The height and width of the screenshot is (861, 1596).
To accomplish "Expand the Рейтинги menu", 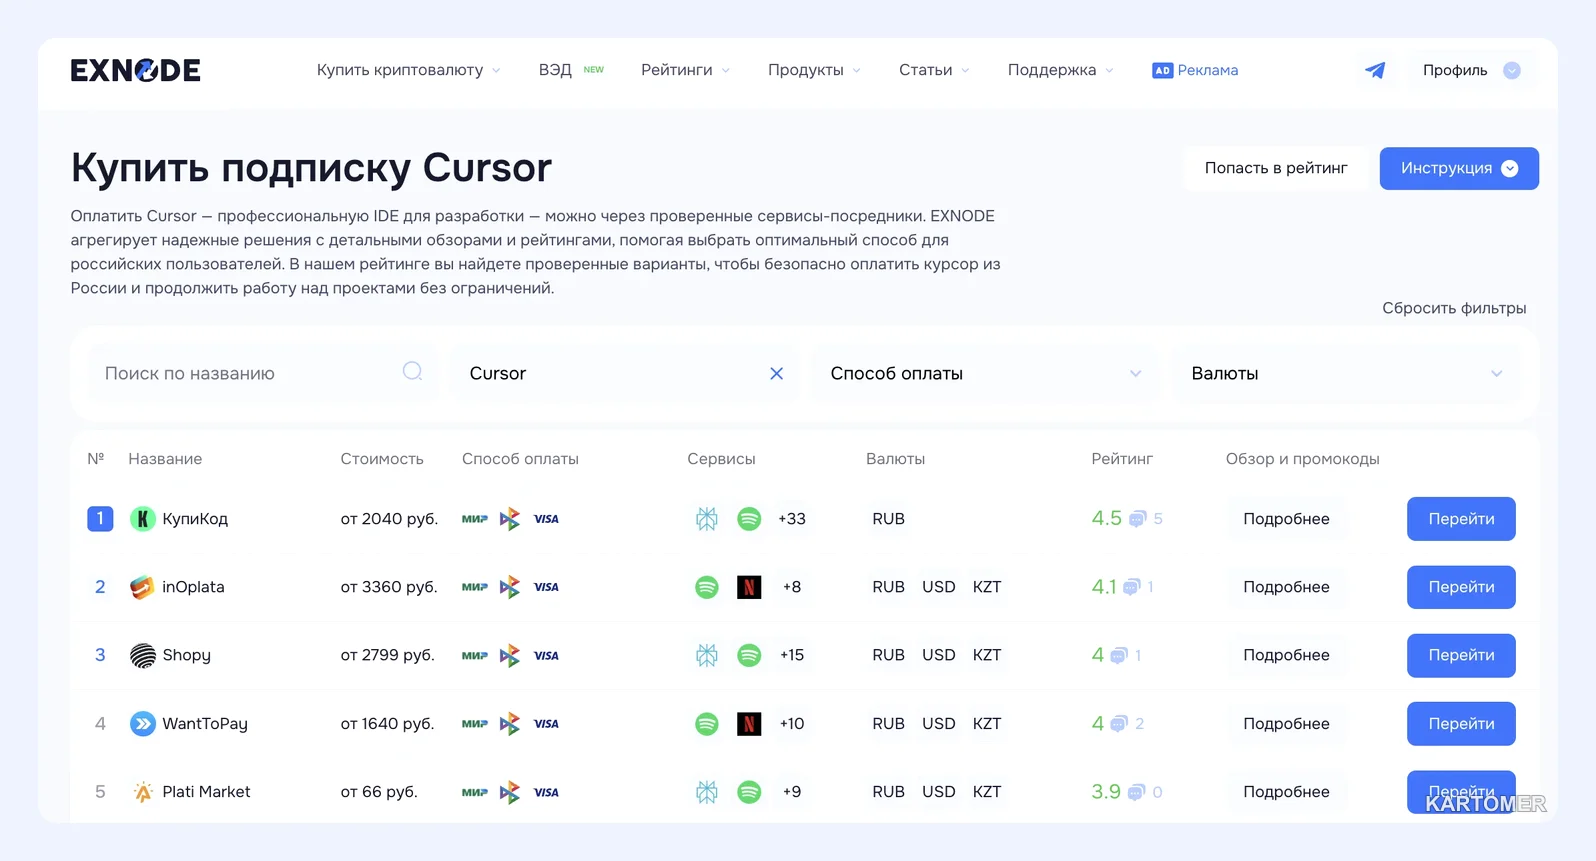I will pos(685,70).
